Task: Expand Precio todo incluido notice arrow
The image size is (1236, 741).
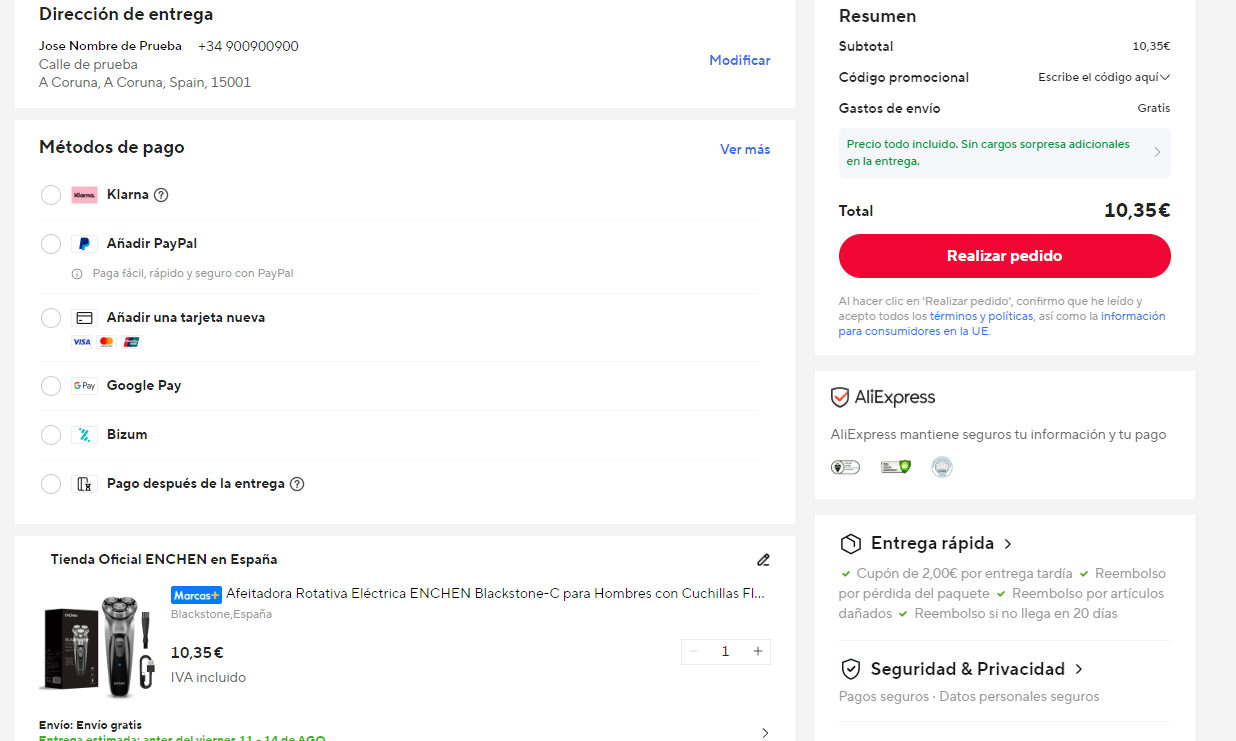Action: coord(1157,153)
